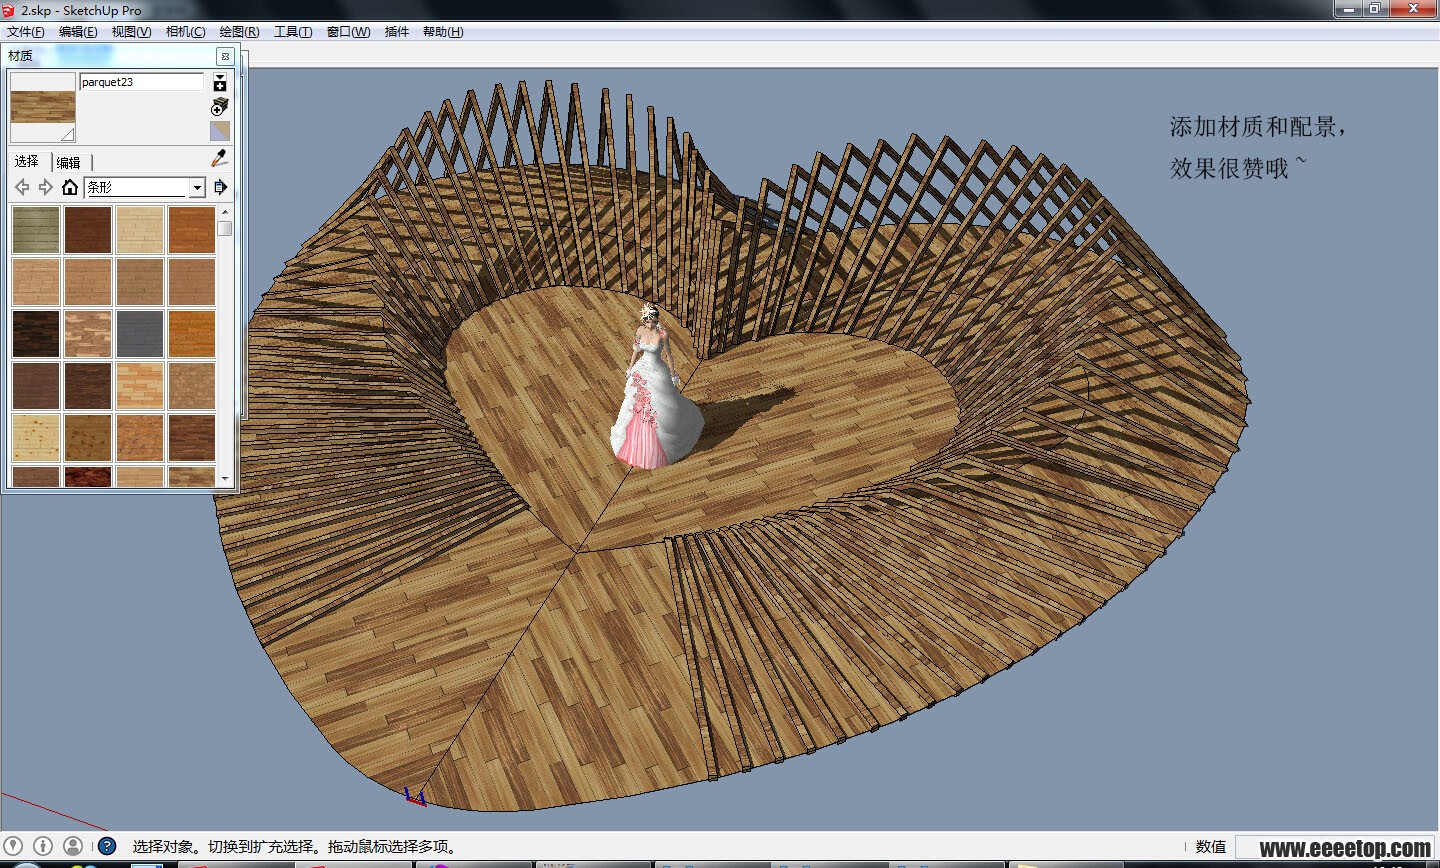The image size is (1440, 868).
Task: Click the material list scrollbar thumb
Action: click(225, 228)
